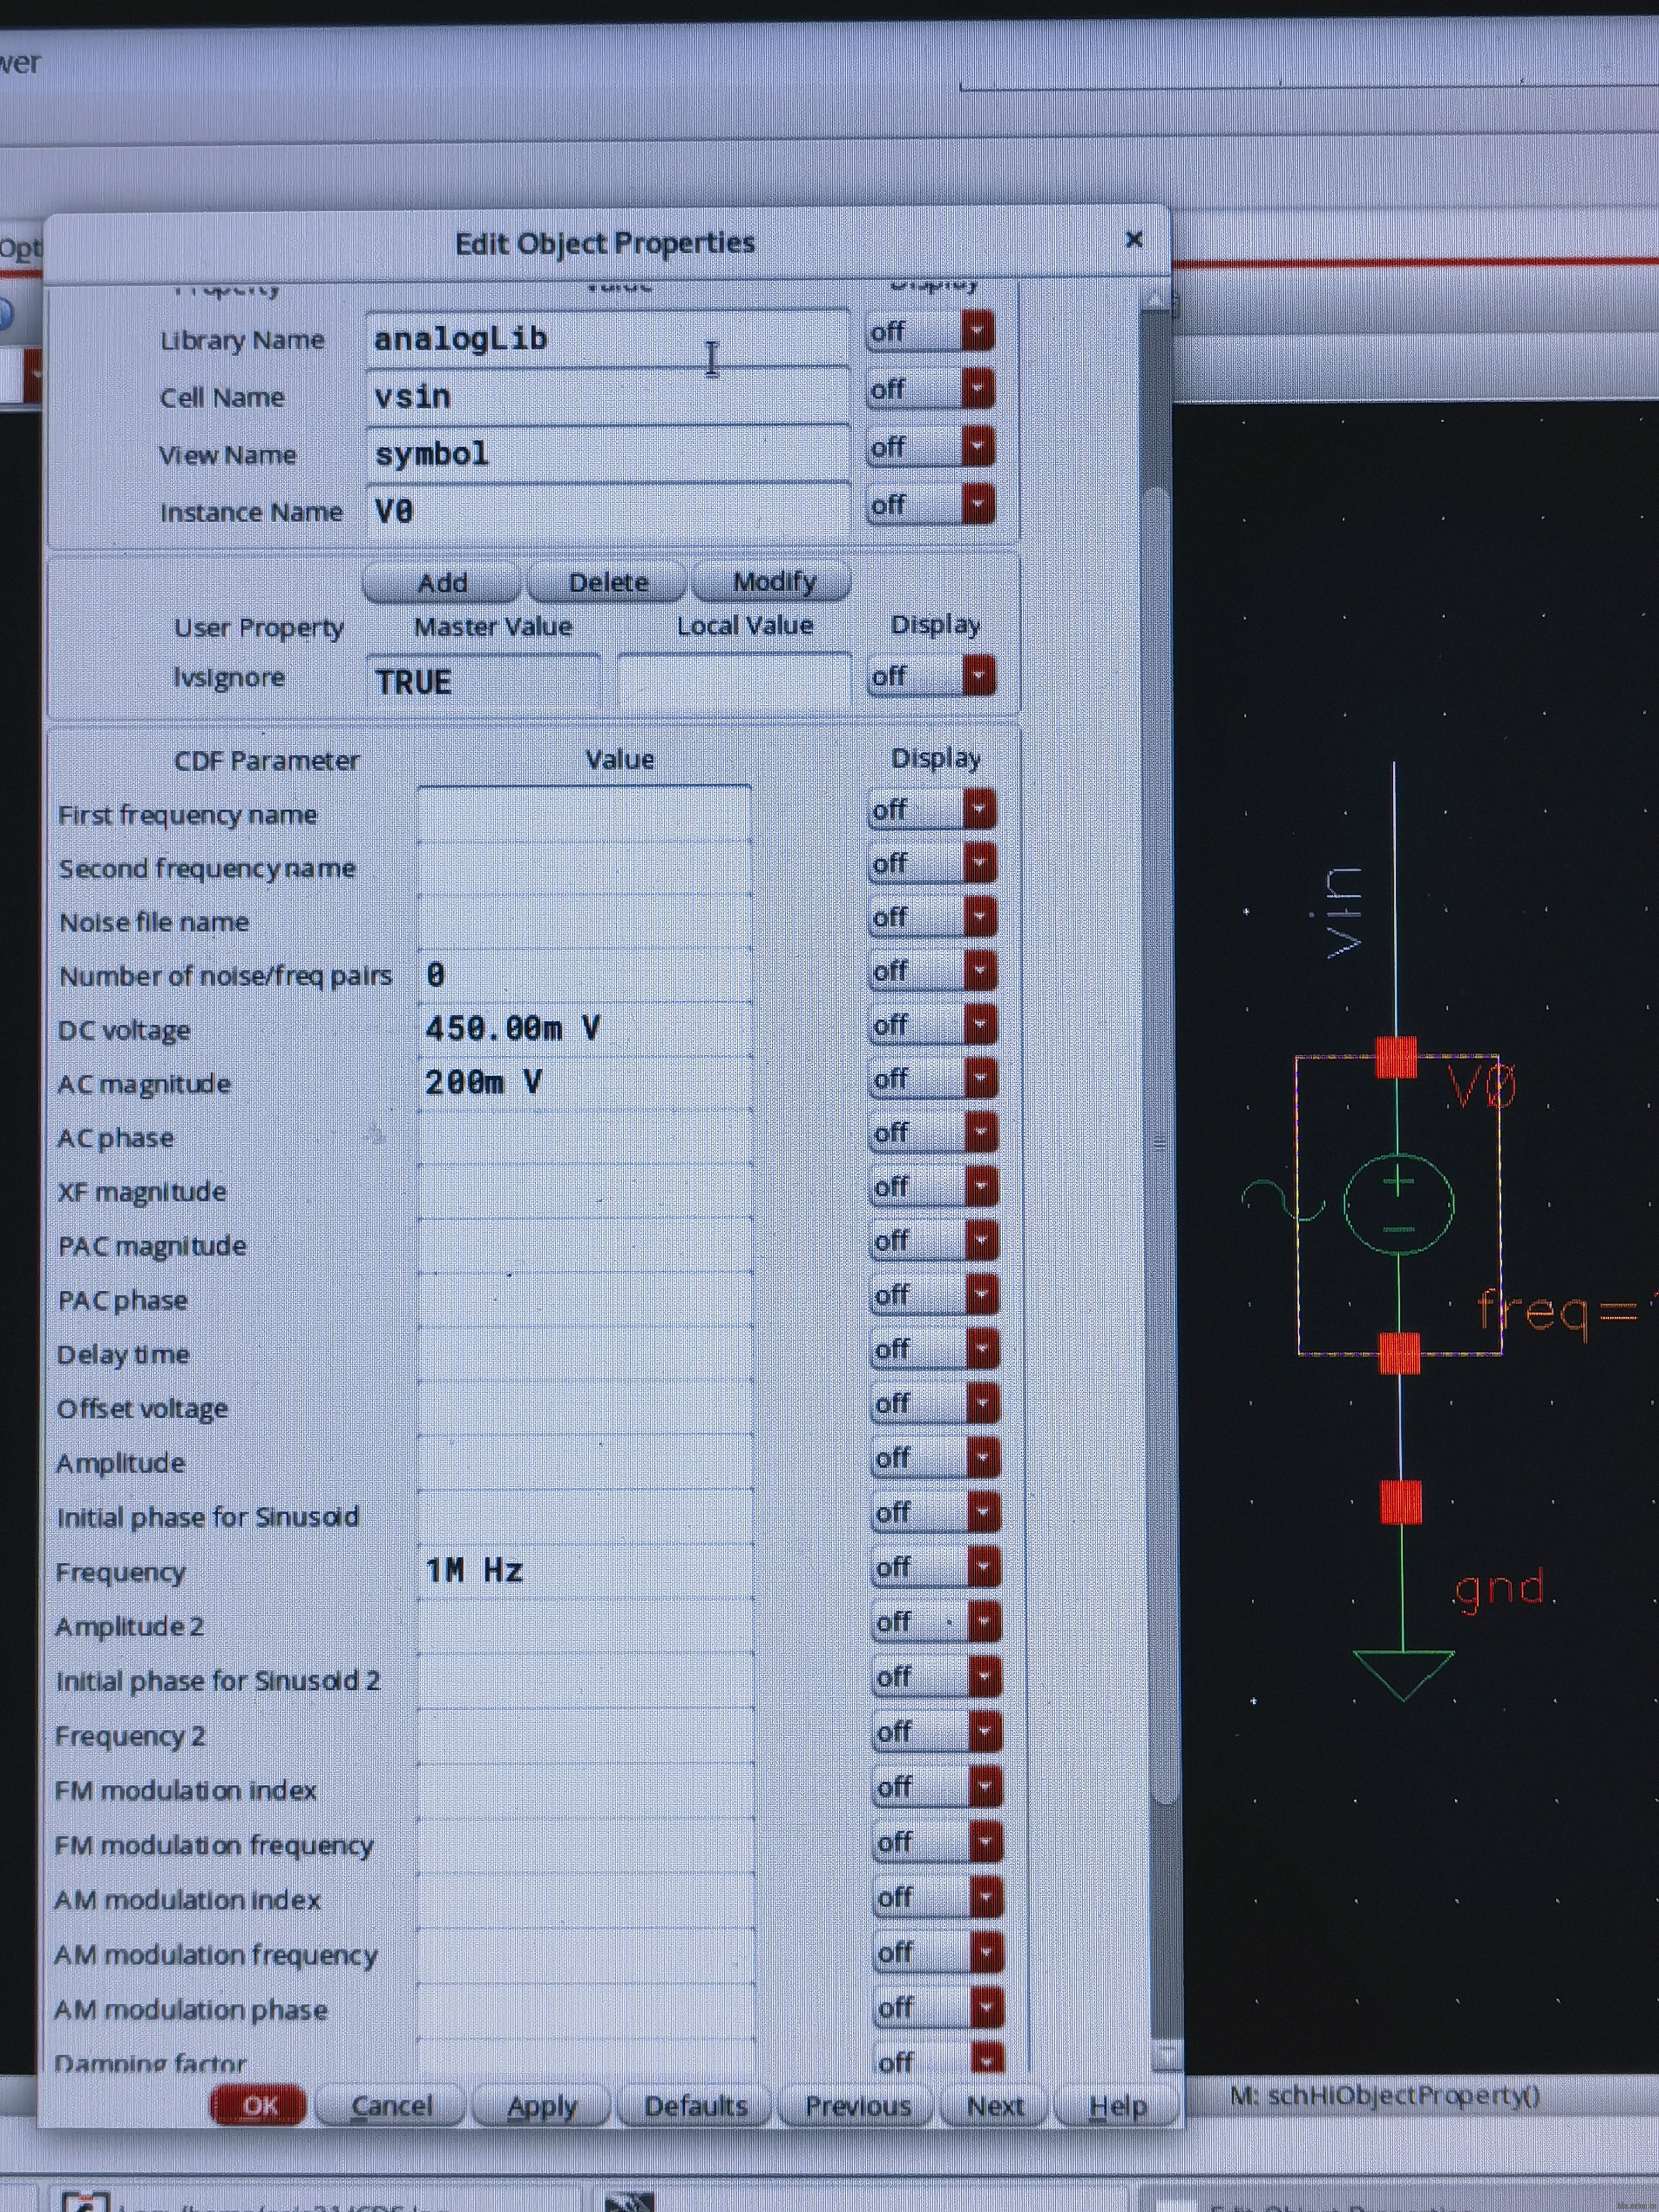The height and width of the screenshot is (2212, 1659).
Task: Click the Offset voltage value field
Action: coord(584,1408)
